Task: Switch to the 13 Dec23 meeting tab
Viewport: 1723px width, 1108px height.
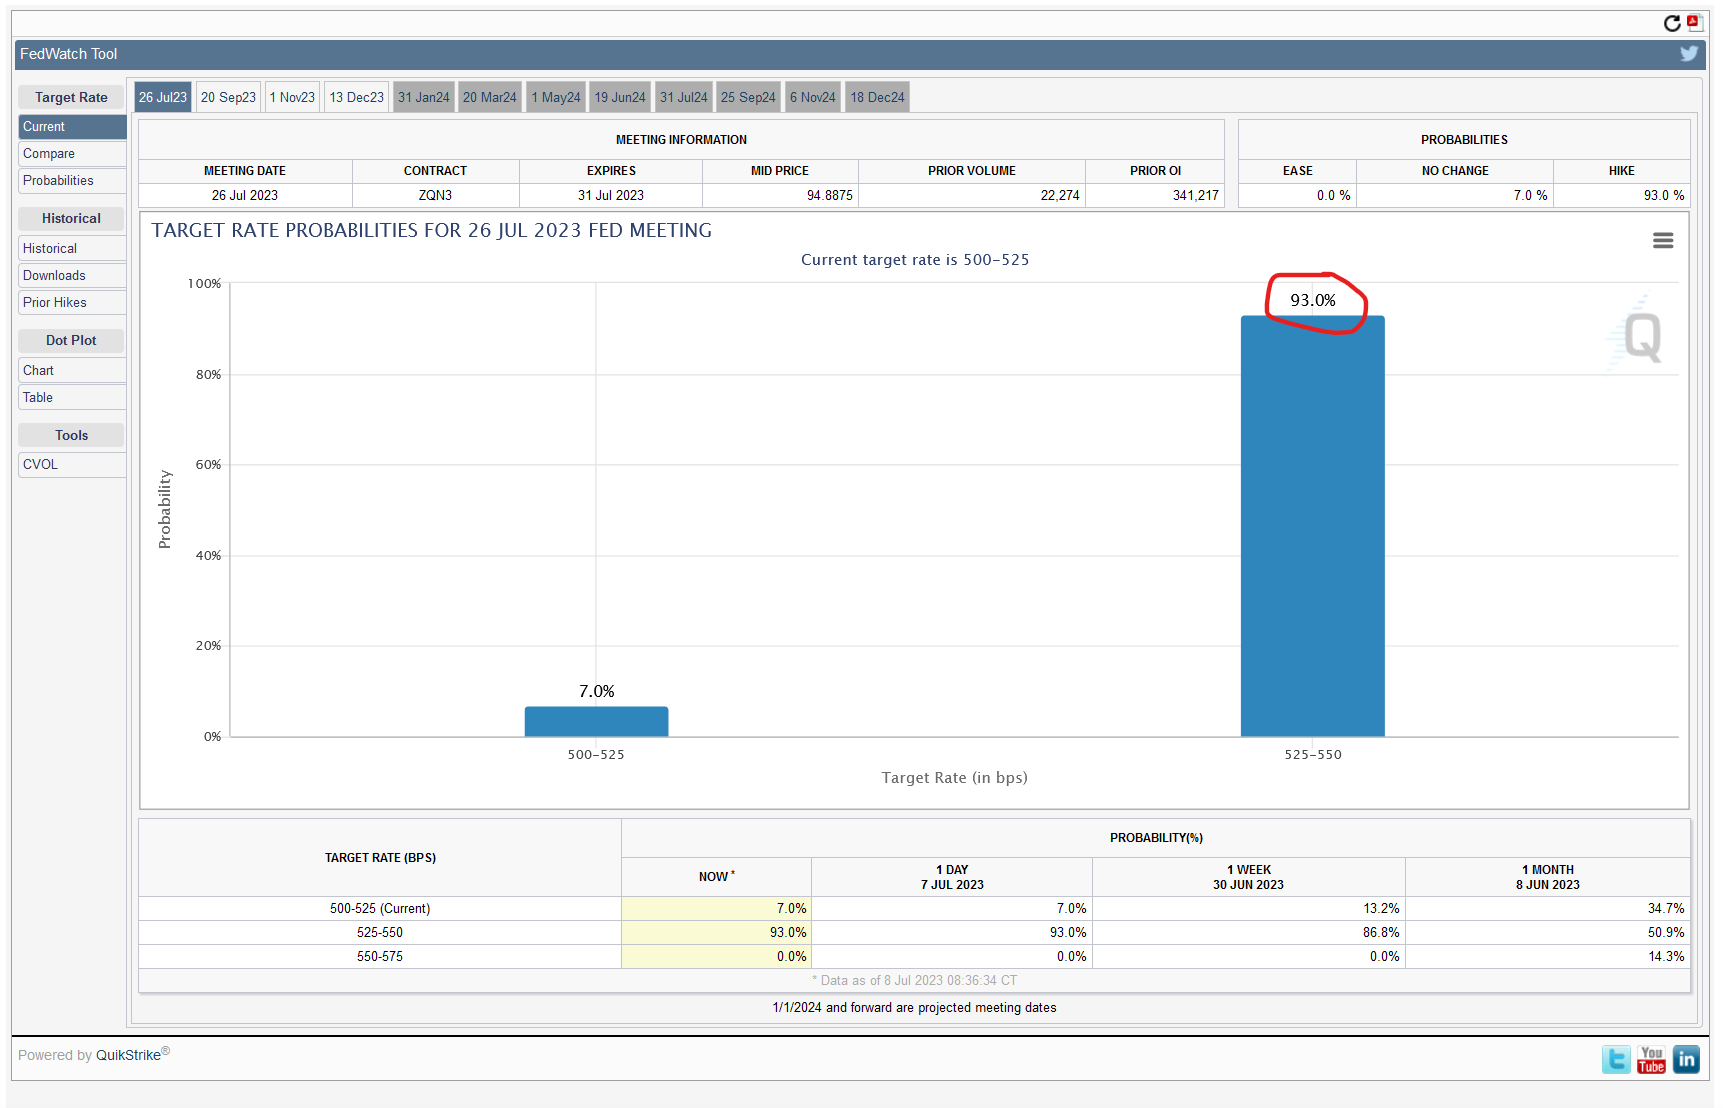Action: [357, 97]
